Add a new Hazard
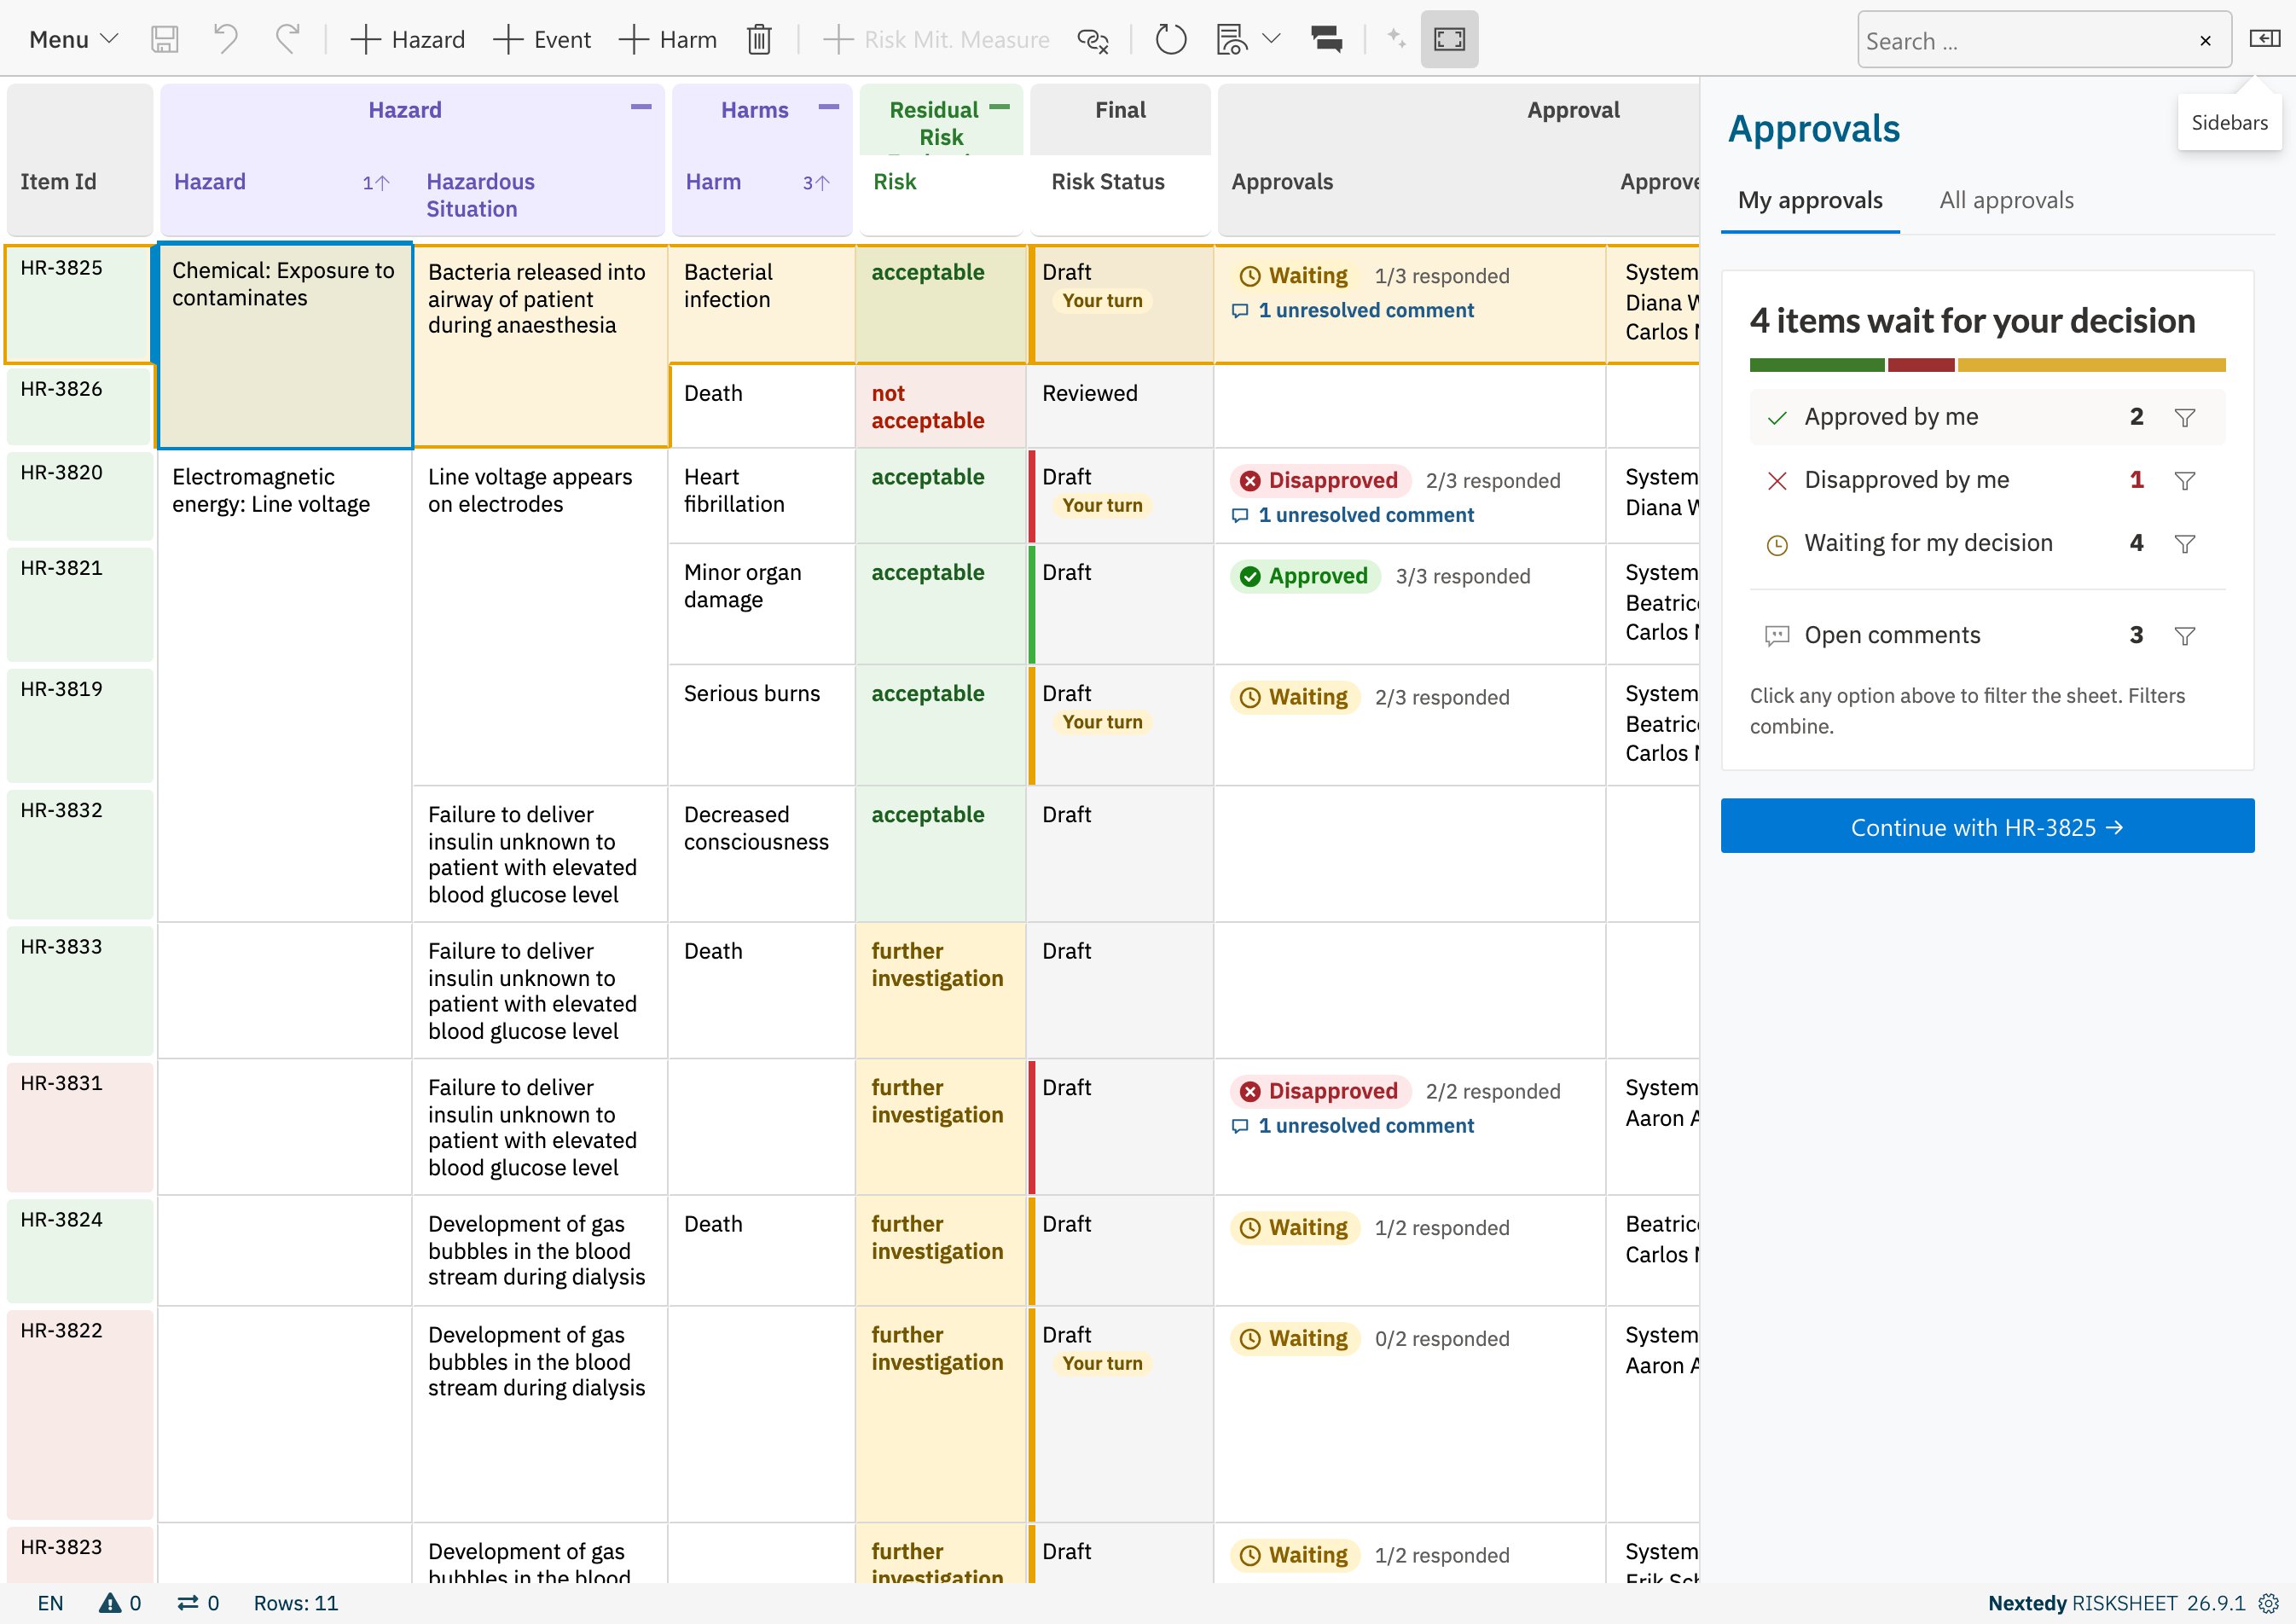Viewport: 2296px width, 1624px height. coord(408,40)
